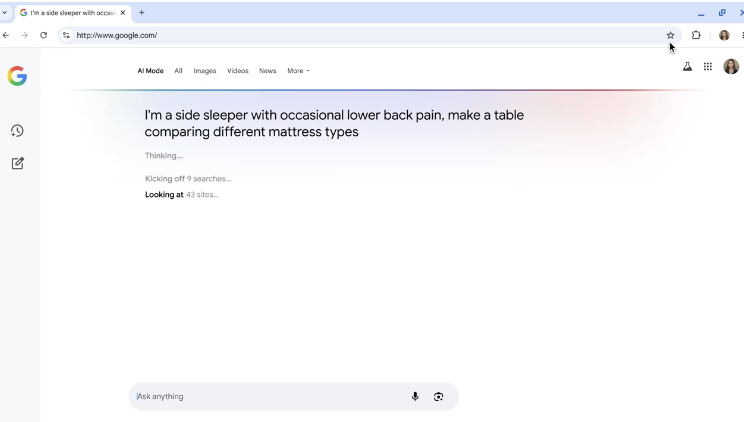Select the News search tab
The width and height of the screenshot is (744, 422).
pyautogui.click(x=267, y=71)
